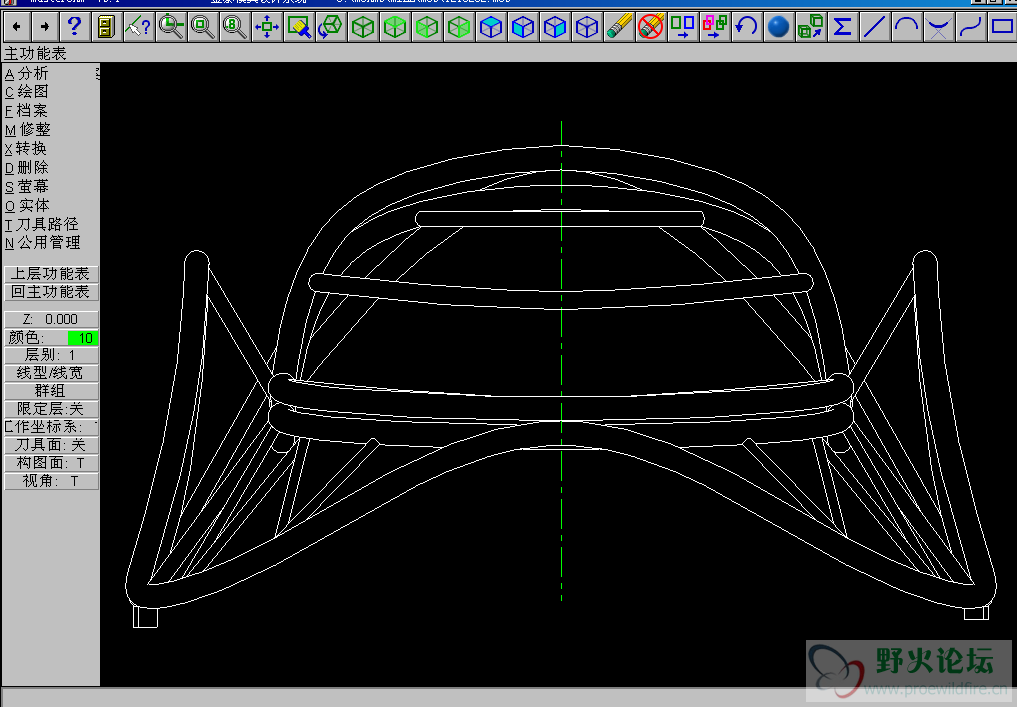
Task: Click the 构图面: T construction plane button
Action: pyautogui.click(x=51, y=462)
